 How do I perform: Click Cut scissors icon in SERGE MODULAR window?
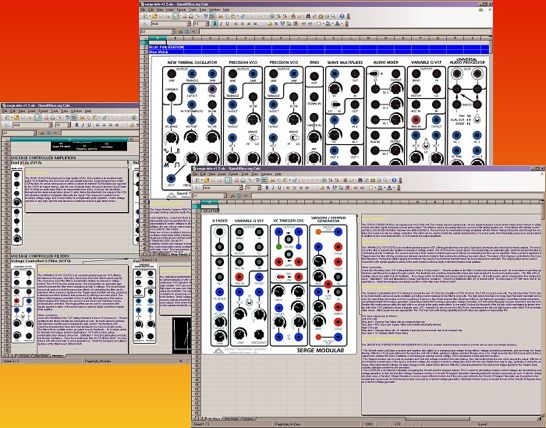[x=273, y=180]
